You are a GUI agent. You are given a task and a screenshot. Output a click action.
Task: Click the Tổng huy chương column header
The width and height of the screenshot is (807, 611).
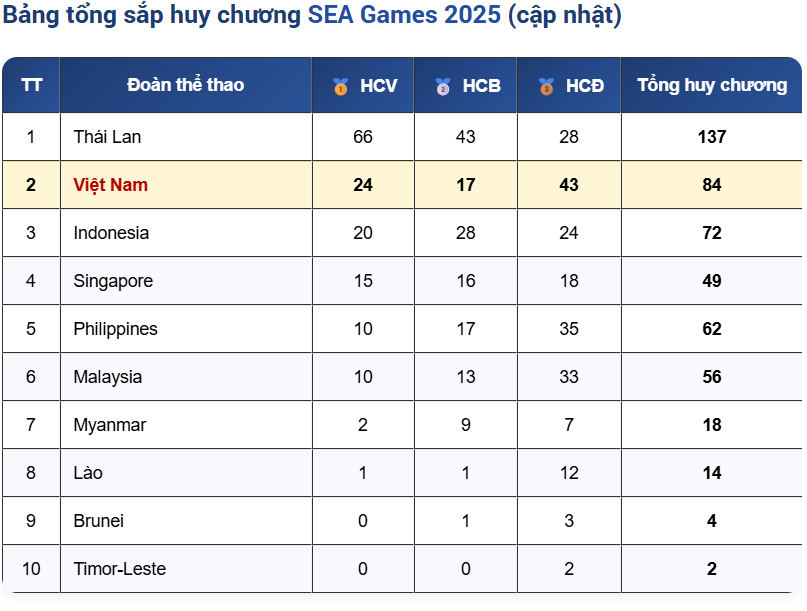711,85
